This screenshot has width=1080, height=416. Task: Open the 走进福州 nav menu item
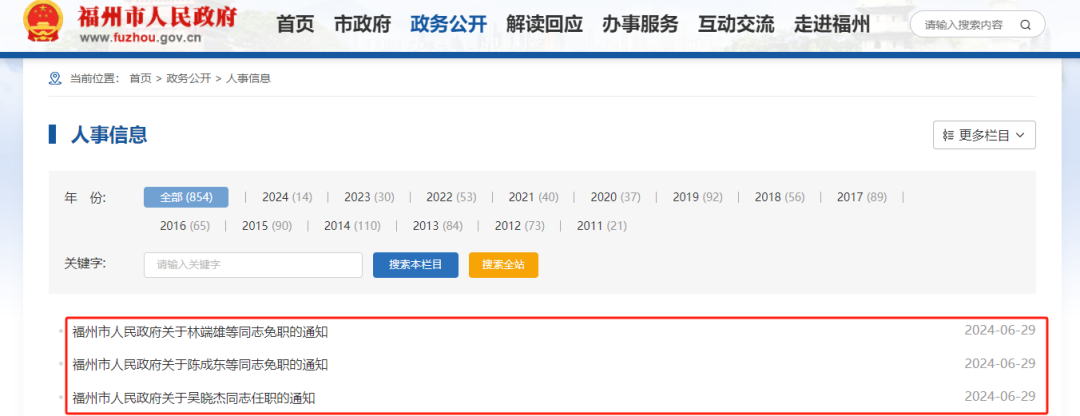point(832,25)
